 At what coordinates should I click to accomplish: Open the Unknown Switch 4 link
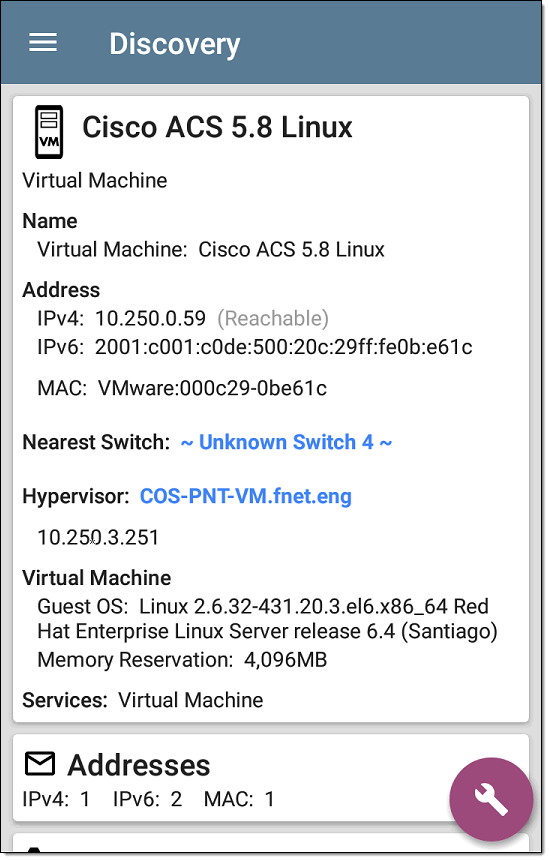point(286,442)
